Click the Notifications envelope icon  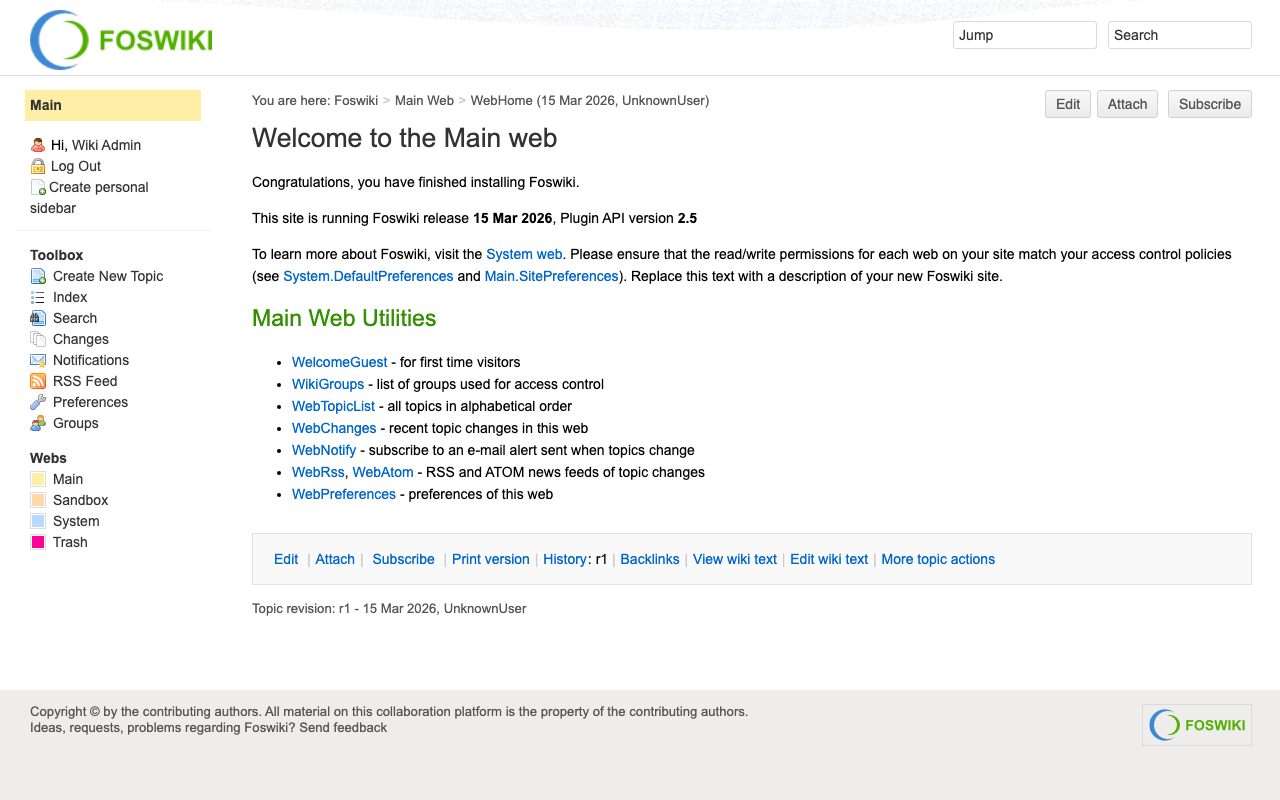(x=38, y=360)
